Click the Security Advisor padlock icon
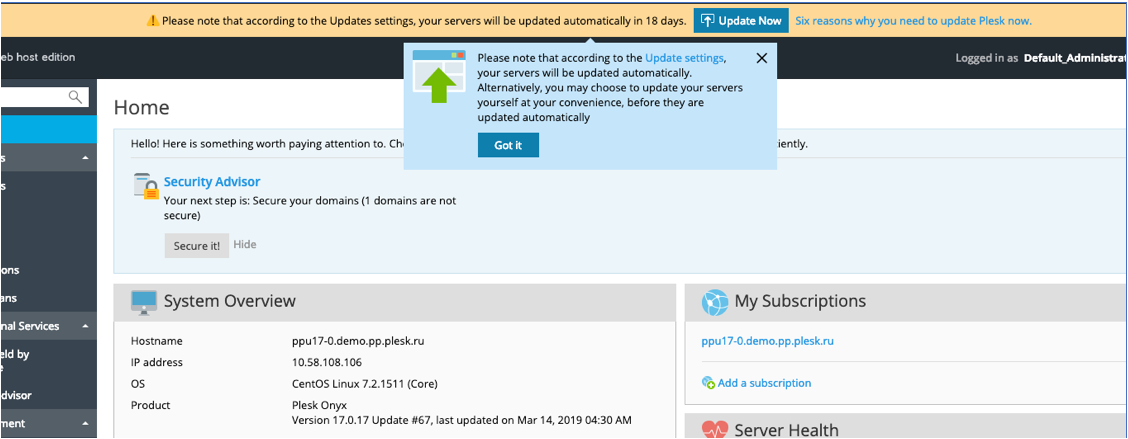Screen dimensions: 1128x439 point(146,186)
